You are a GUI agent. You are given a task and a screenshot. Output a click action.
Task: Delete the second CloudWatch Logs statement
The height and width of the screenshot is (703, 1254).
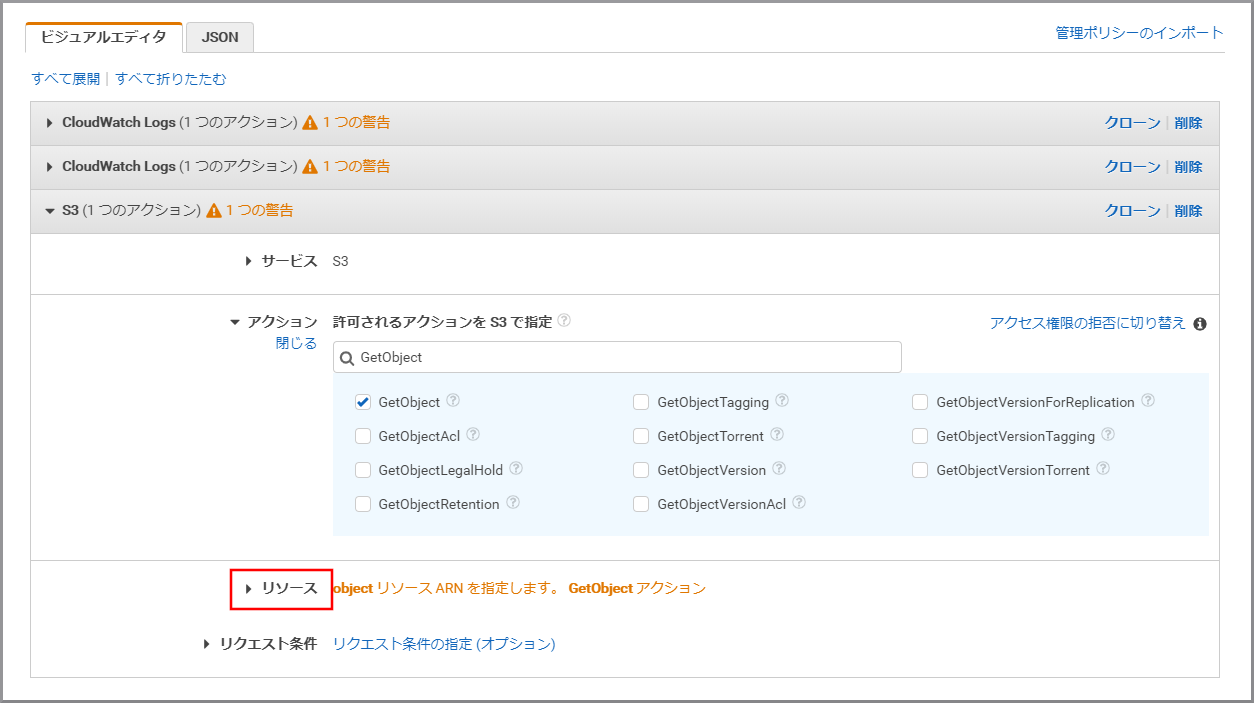click(x=1189, y=167)
